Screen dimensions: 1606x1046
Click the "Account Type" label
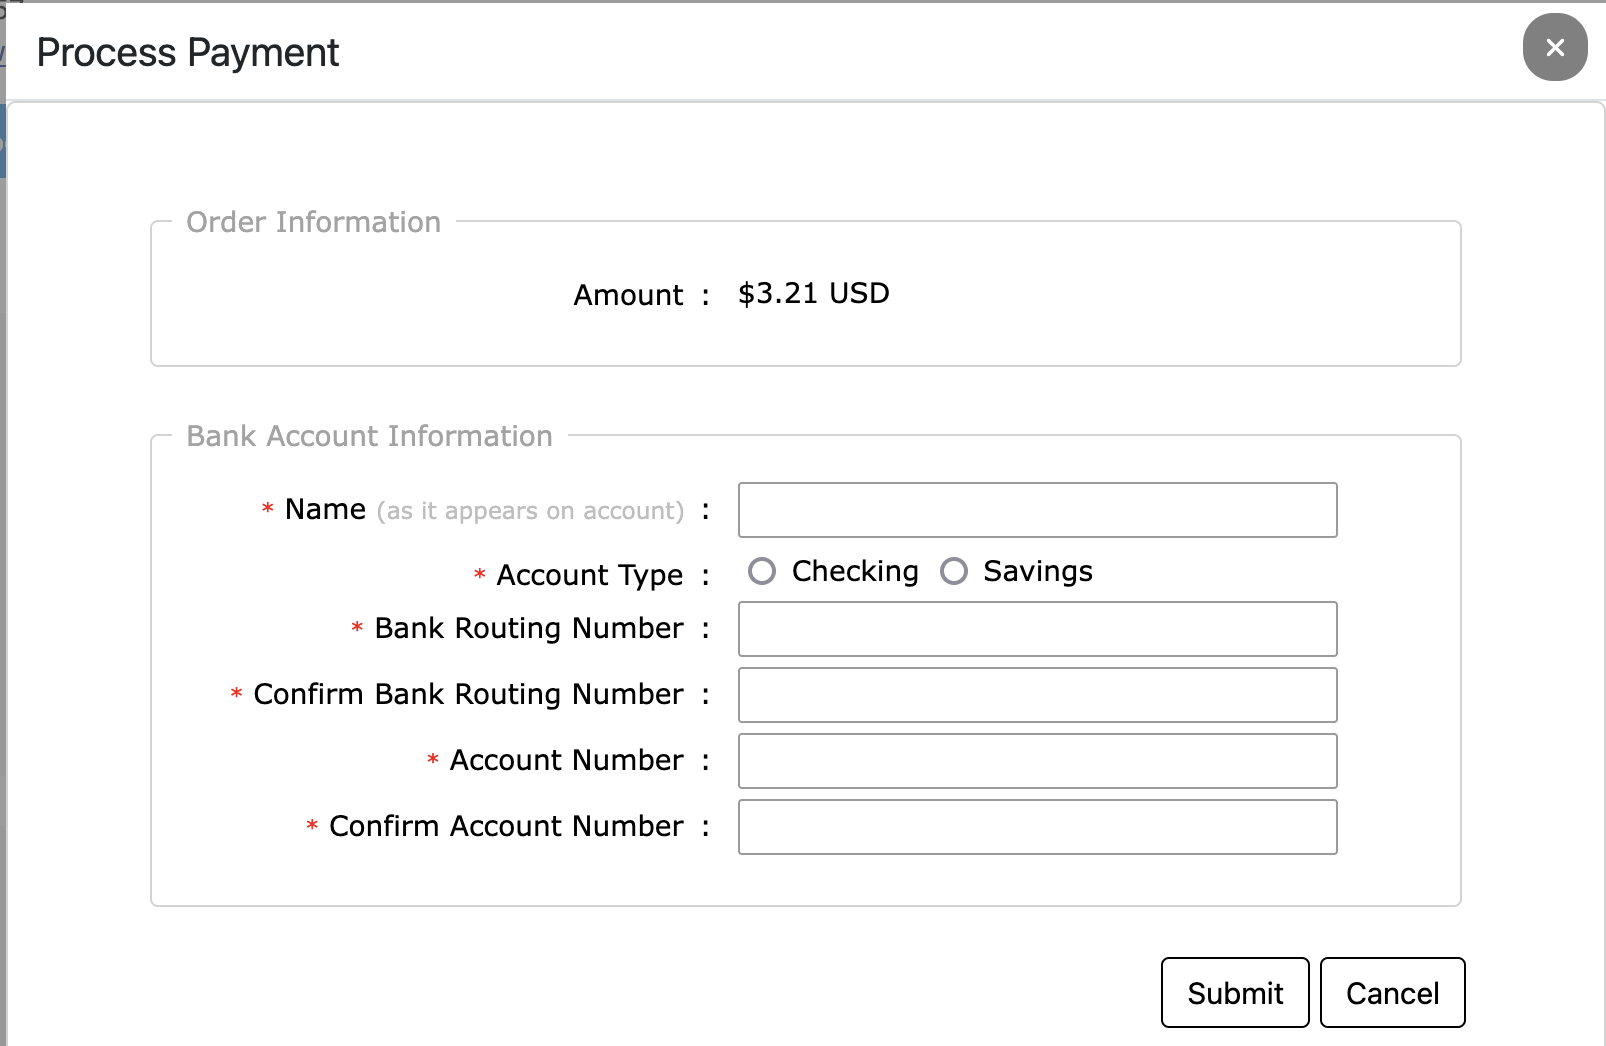coord(589,575)
